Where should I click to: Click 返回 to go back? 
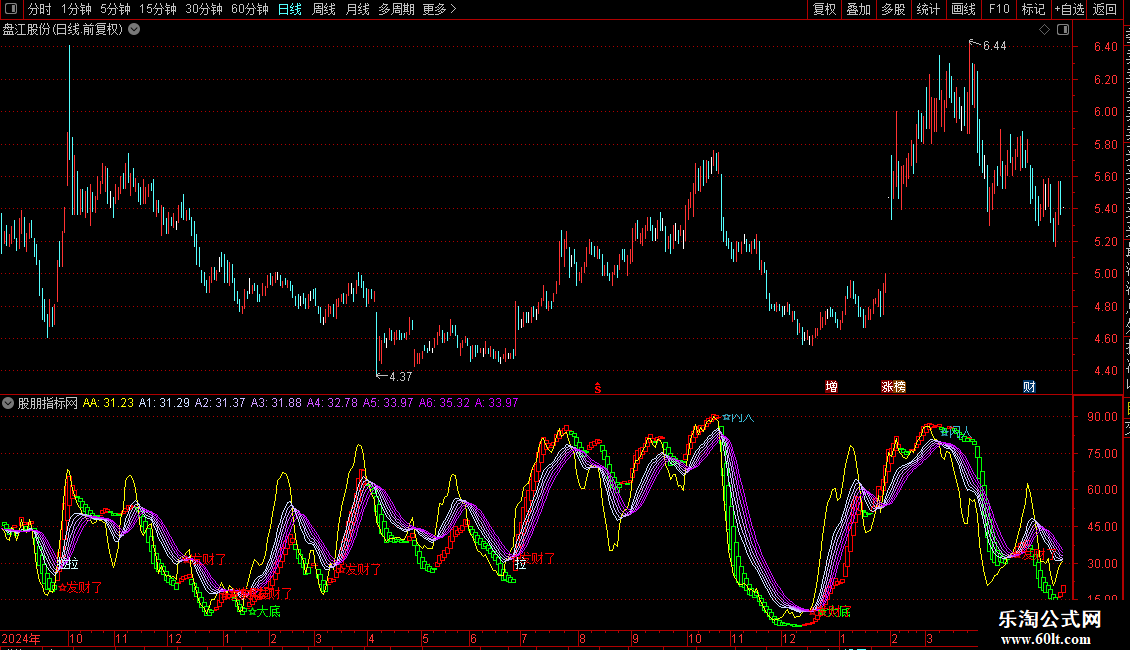(x=1104, y=9)
